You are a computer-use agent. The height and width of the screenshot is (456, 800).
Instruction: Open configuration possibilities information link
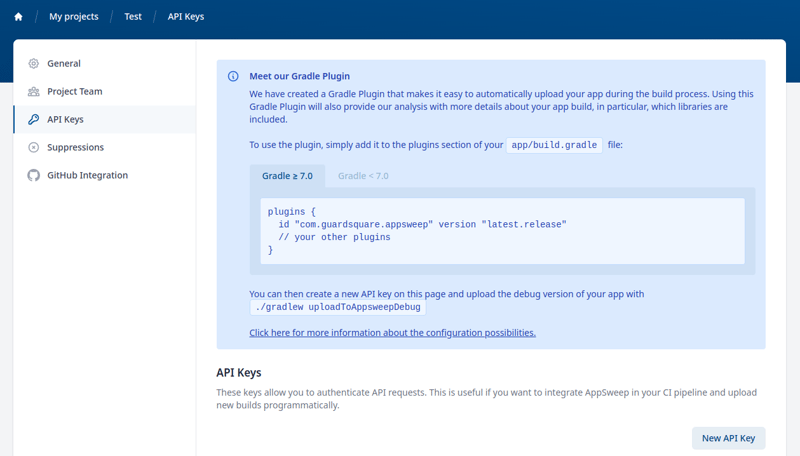pos(392,333)
